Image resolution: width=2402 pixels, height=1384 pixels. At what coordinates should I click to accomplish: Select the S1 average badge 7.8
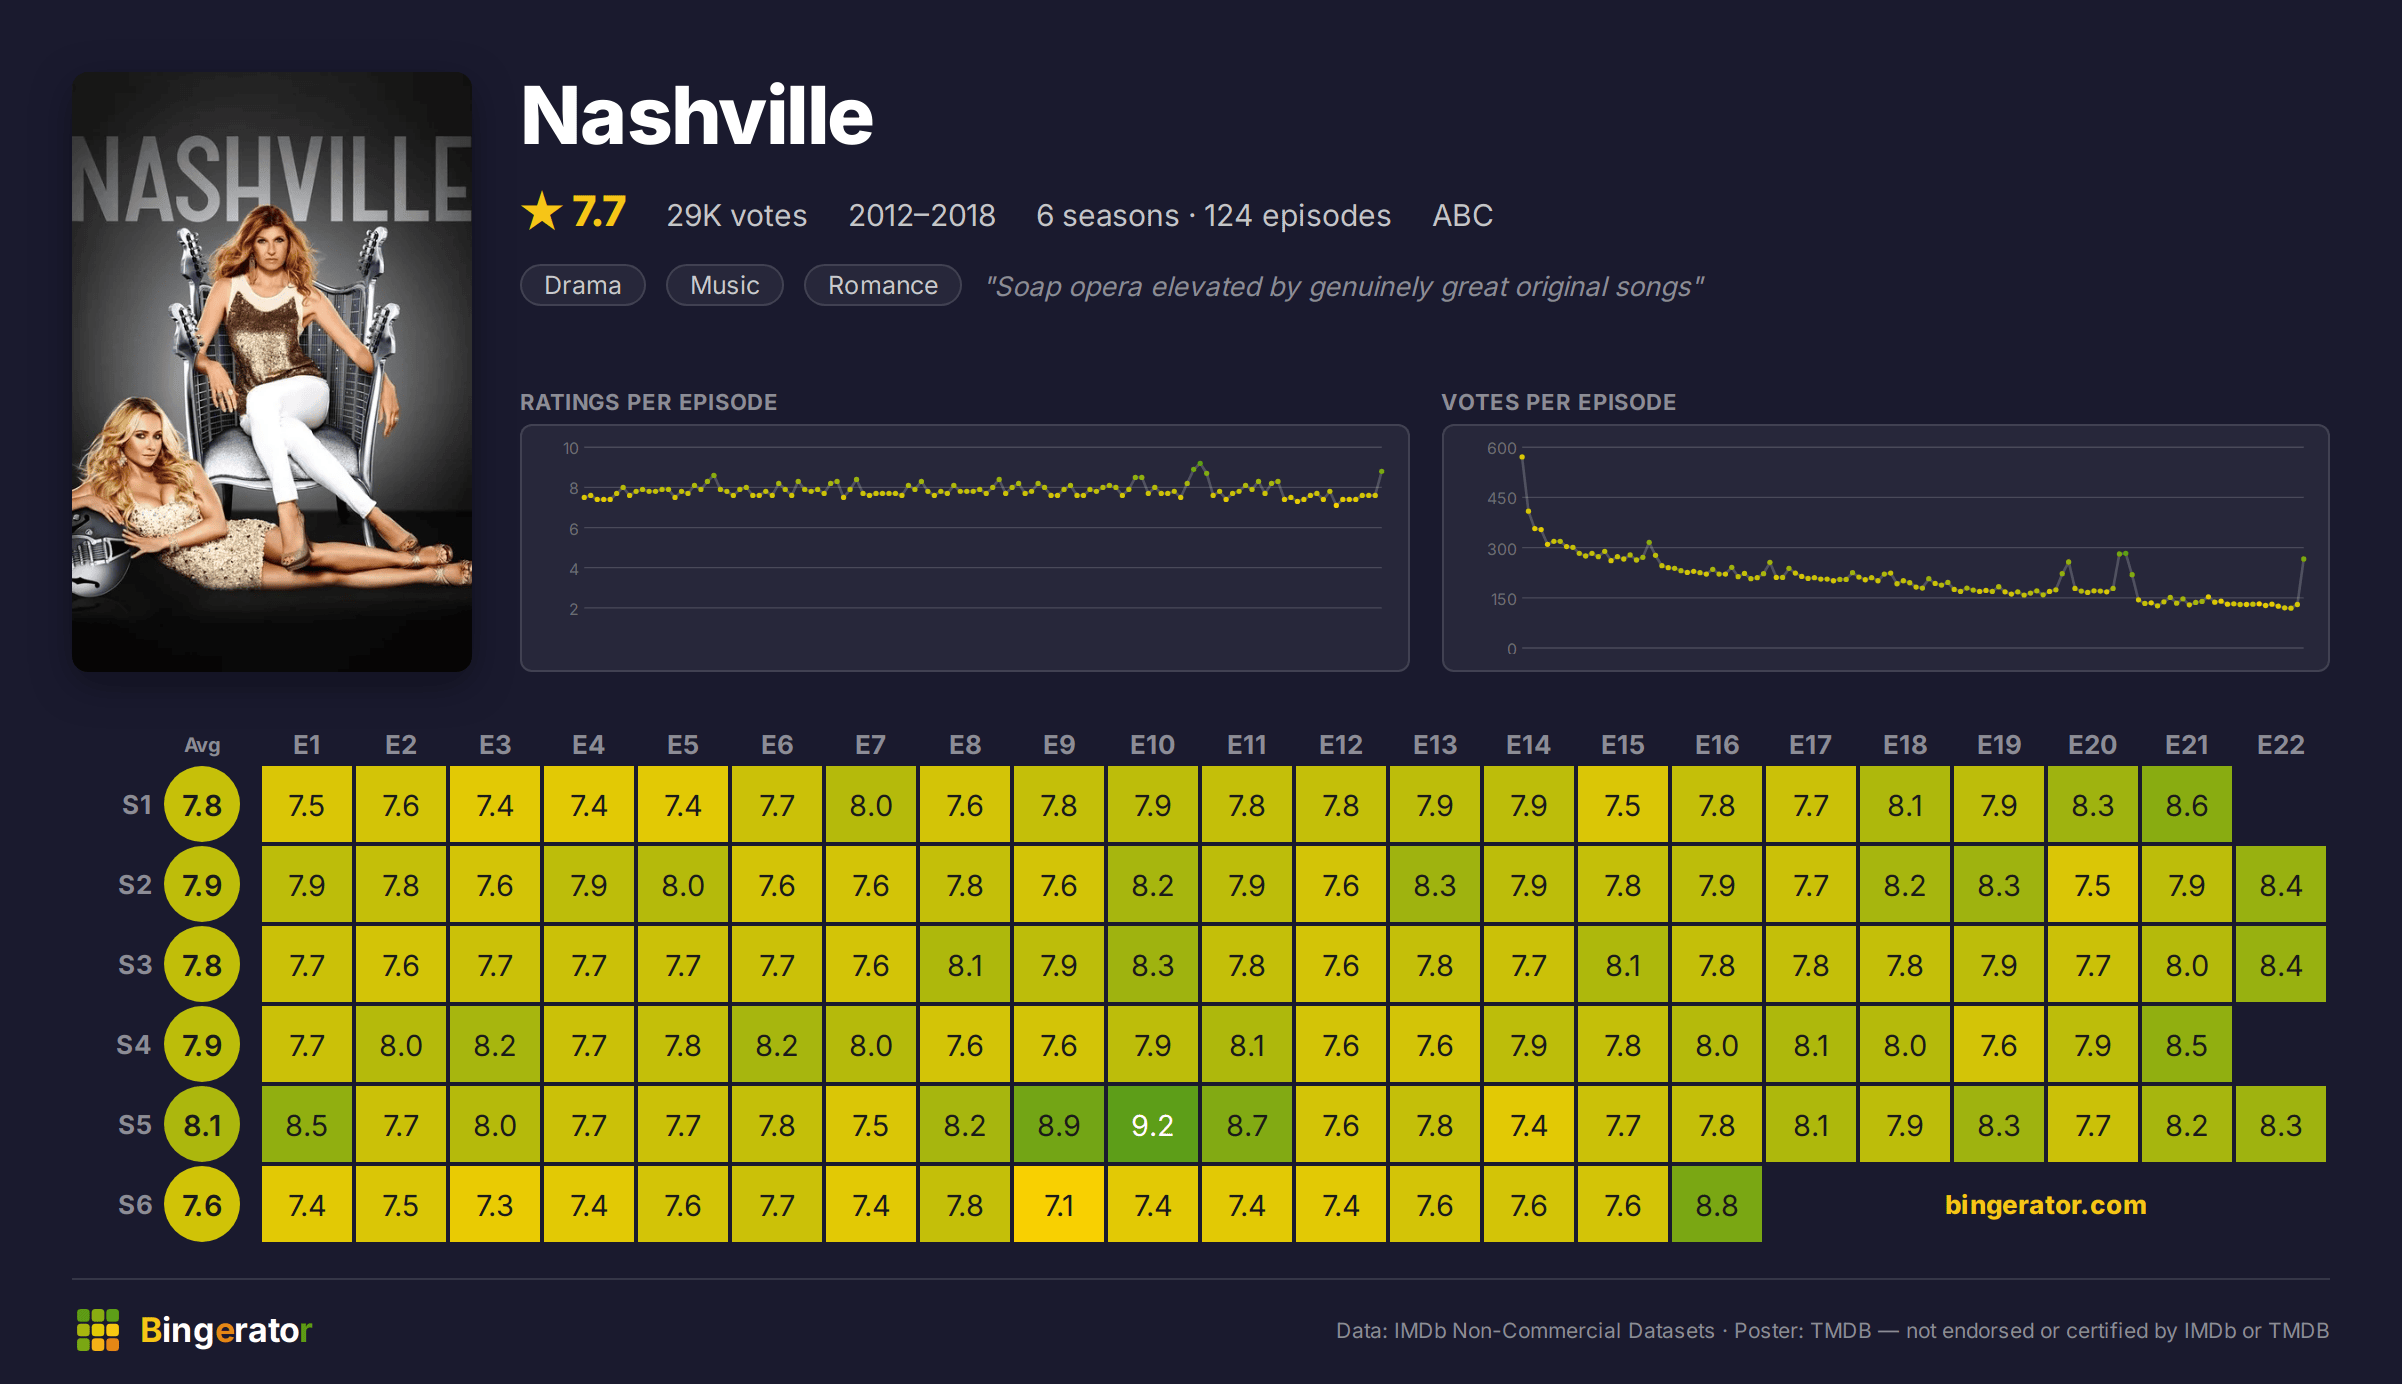(x=202, y=805)
